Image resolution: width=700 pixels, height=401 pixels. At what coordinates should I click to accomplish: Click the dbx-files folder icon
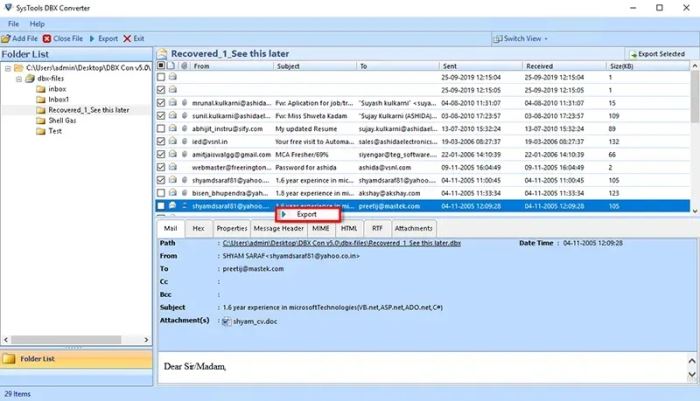[x=30, y=79]
